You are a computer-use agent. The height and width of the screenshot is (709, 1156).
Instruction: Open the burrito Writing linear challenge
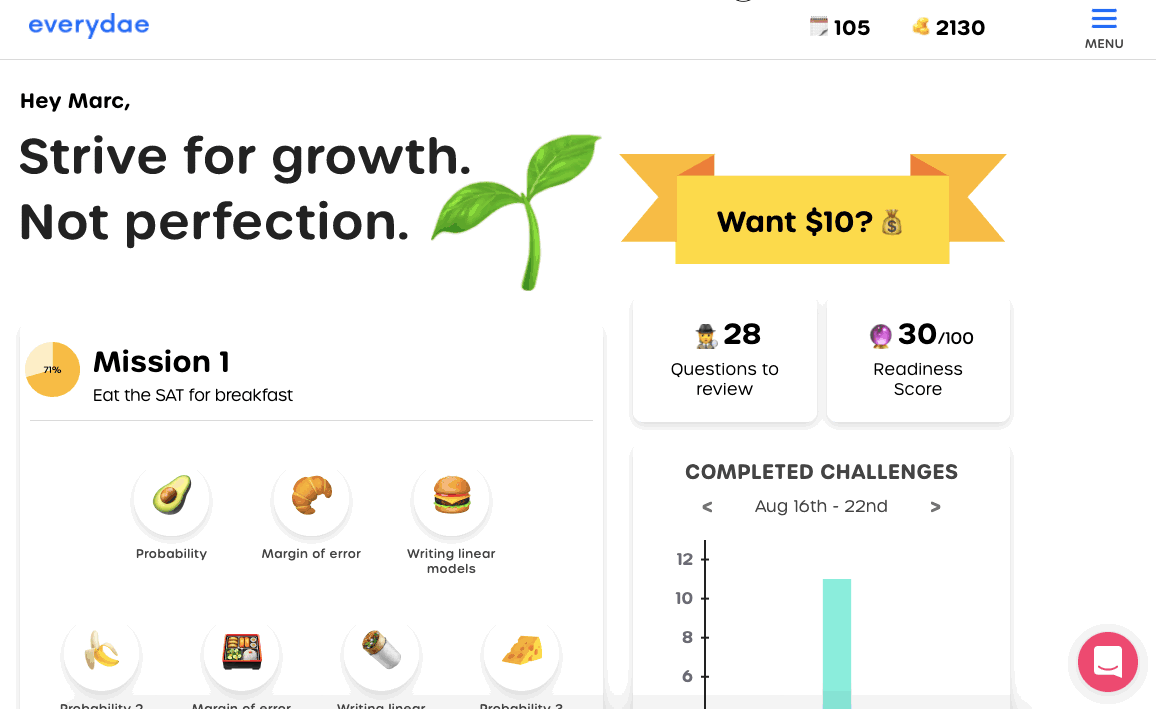381,653
